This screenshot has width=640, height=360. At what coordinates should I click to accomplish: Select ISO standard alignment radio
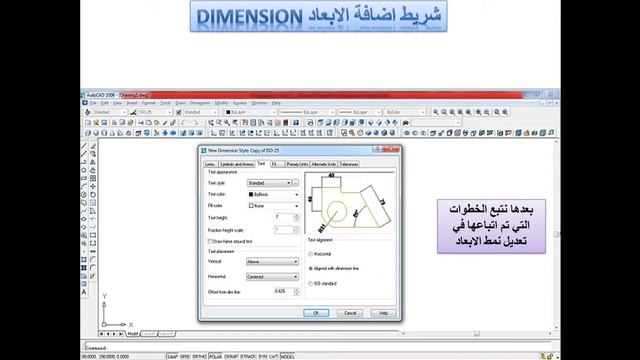pyautogui.click(x=311, y=283)
